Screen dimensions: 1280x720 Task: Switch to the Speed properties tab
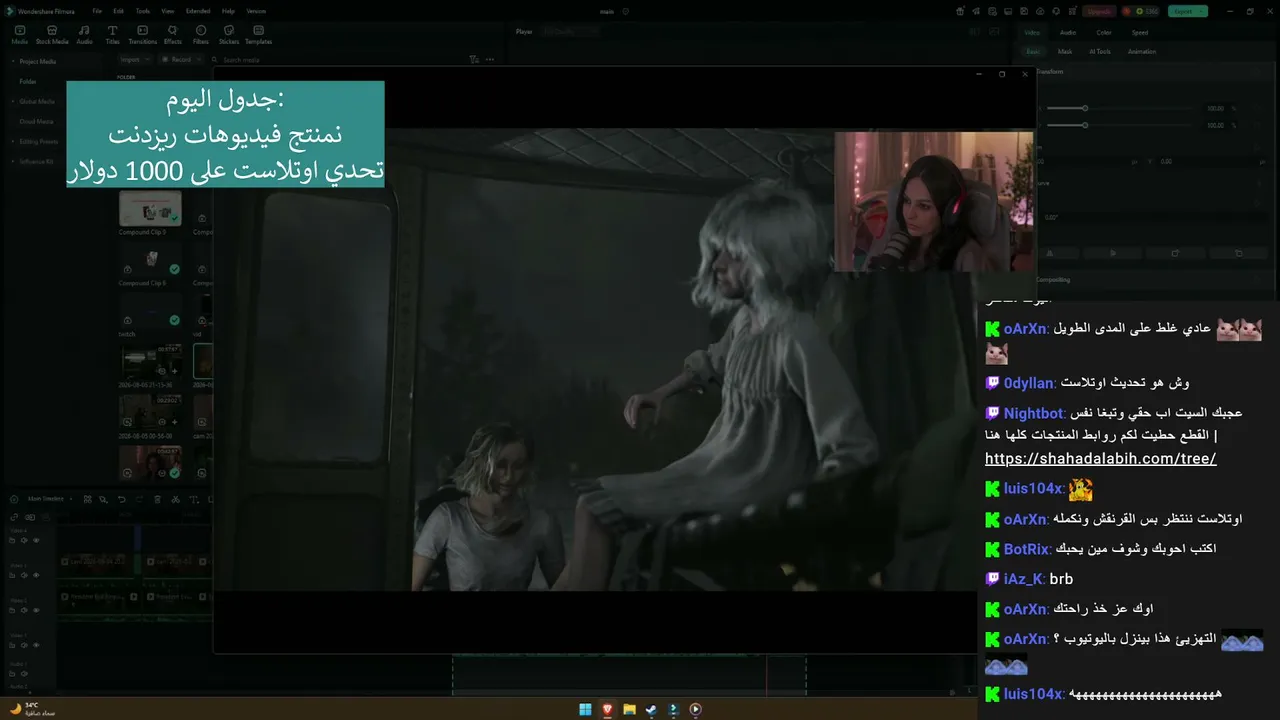pos(1140,32)
